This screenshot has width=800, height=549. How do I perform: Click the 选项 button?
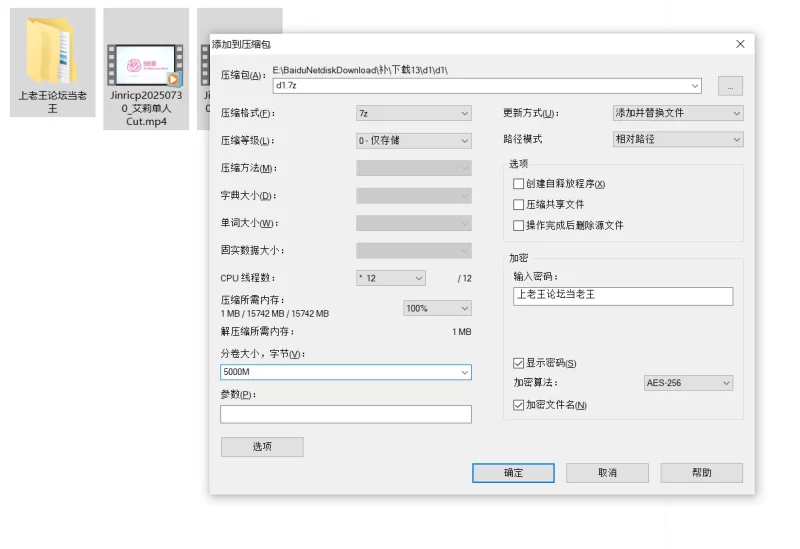(262, 446)
